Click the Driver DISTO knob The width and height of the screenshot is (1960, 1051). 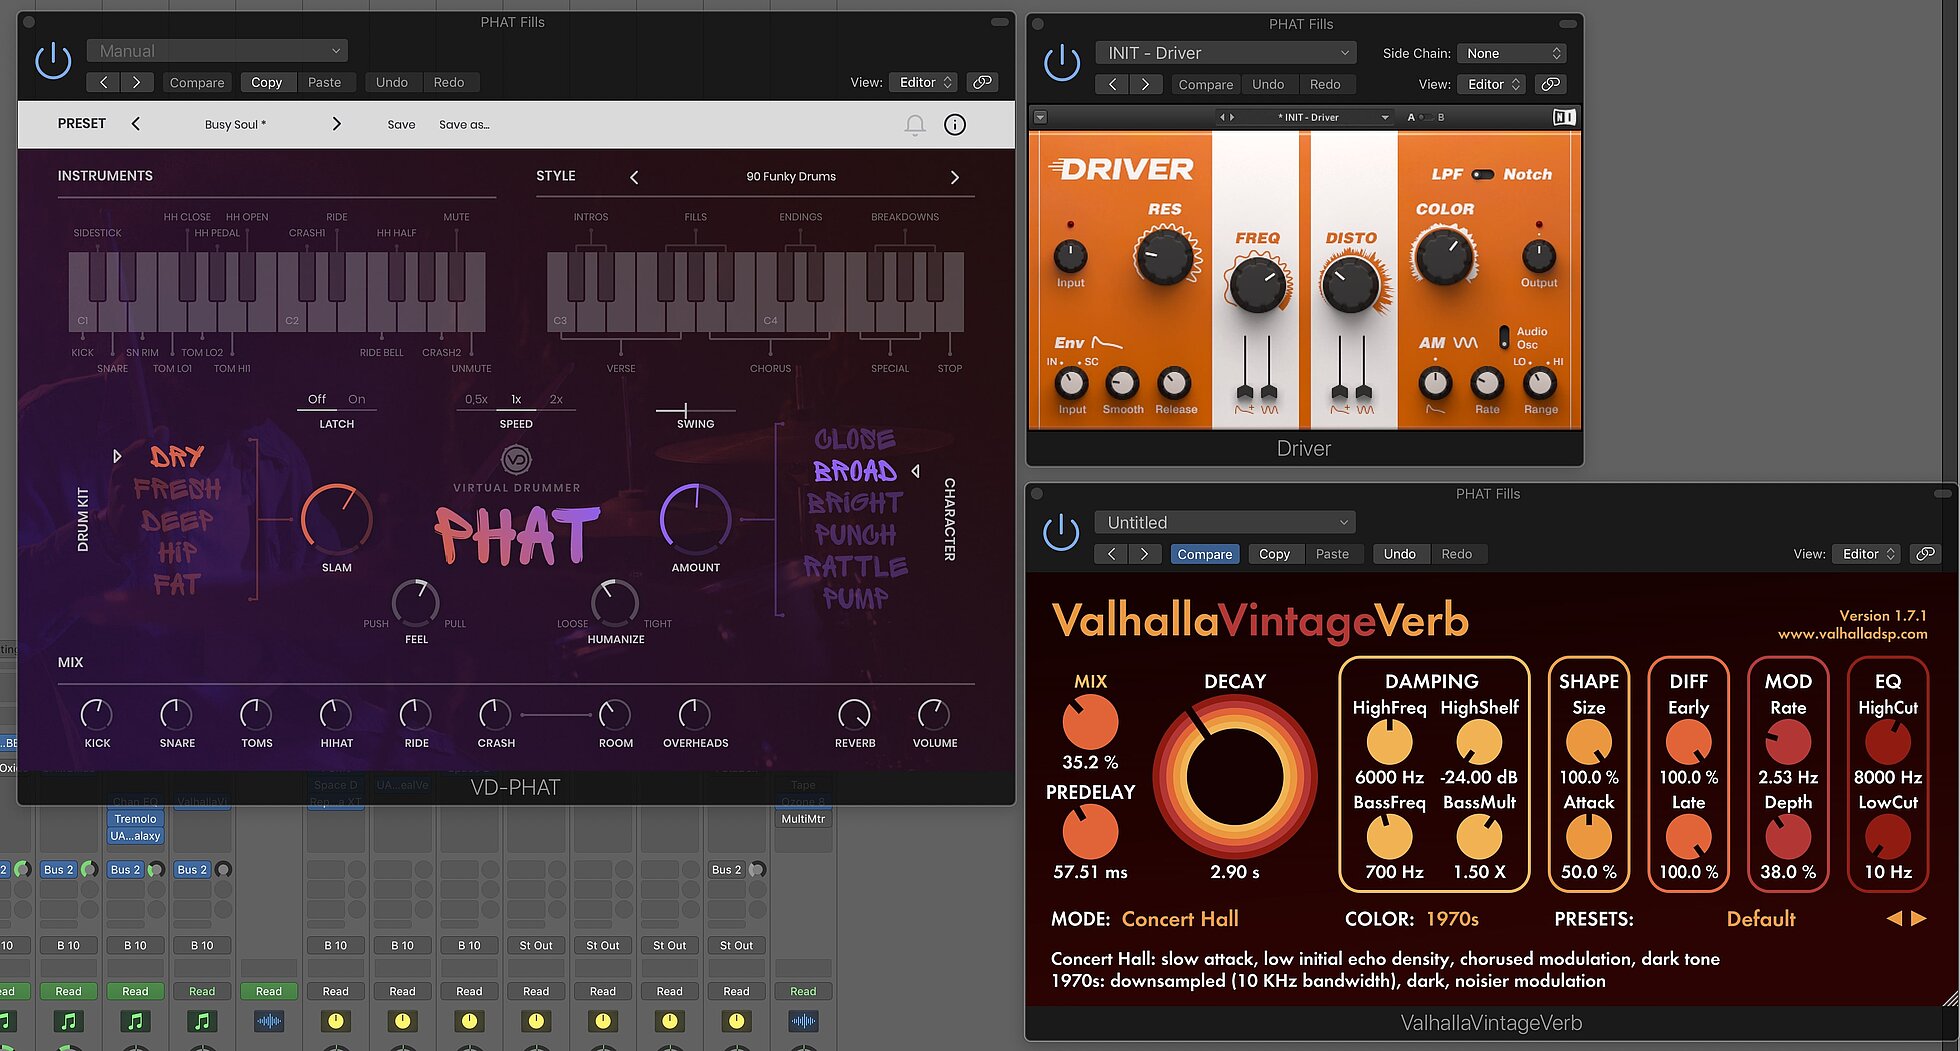click(1351, 283)
